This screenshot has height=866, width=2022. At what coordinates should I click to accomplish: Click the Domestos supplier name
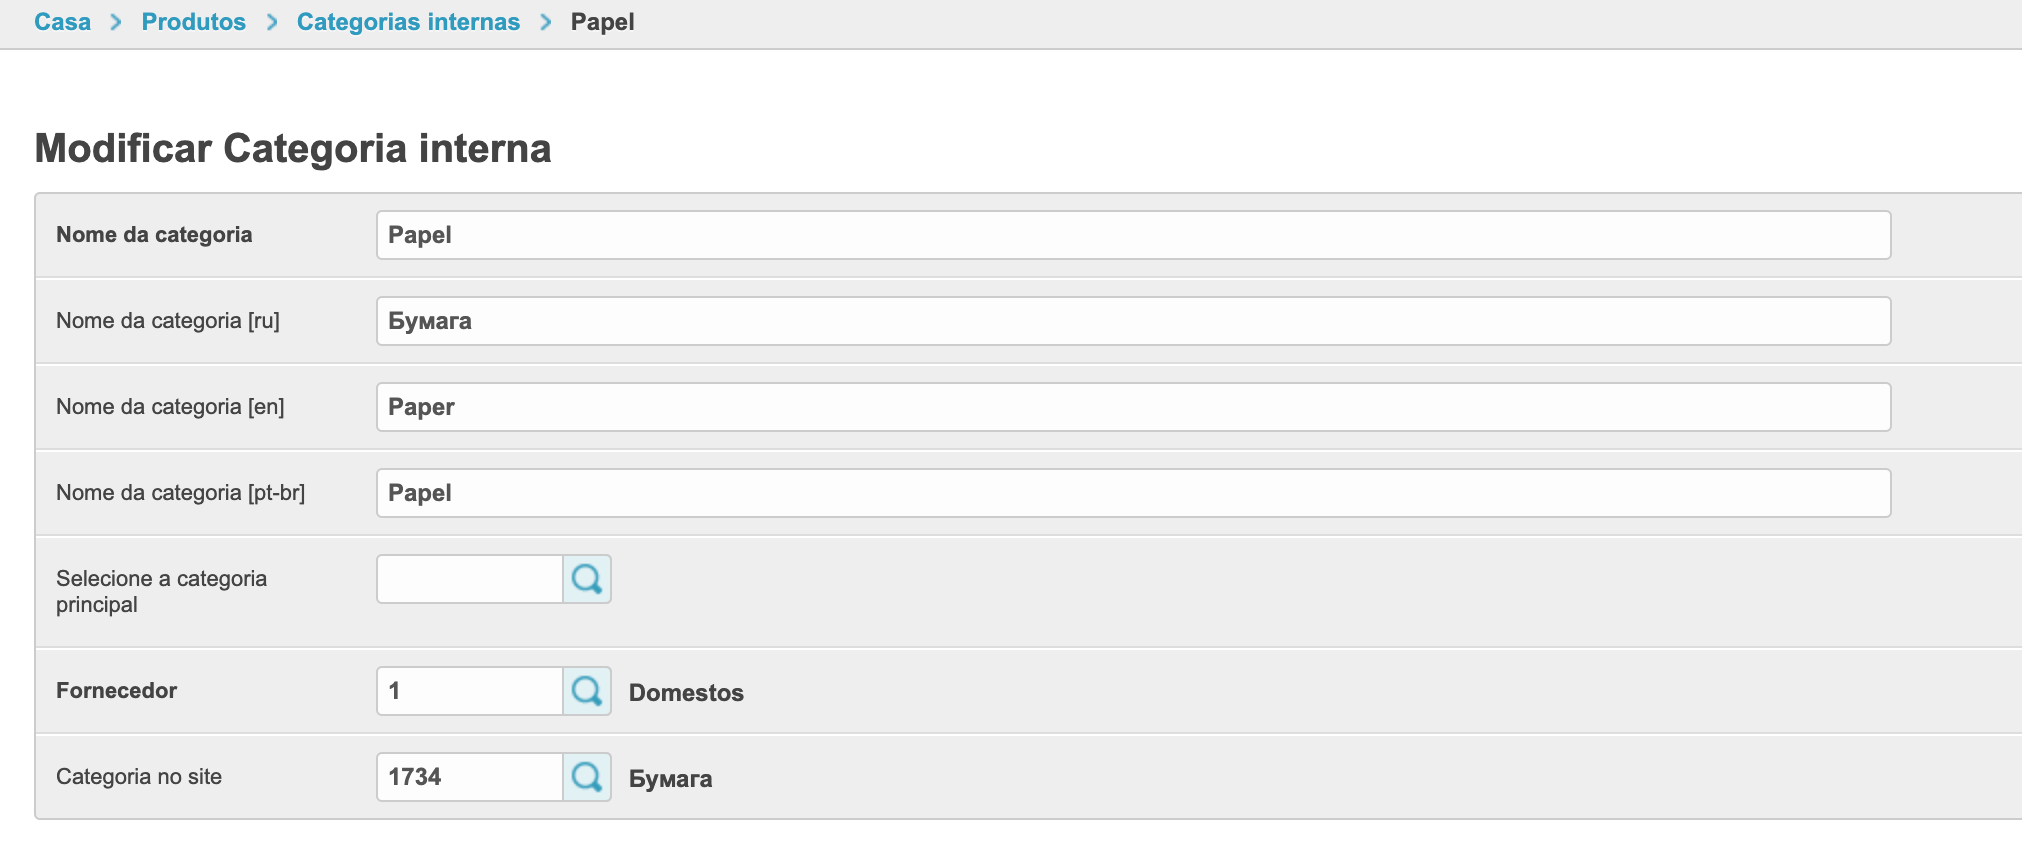pos(686,693)
